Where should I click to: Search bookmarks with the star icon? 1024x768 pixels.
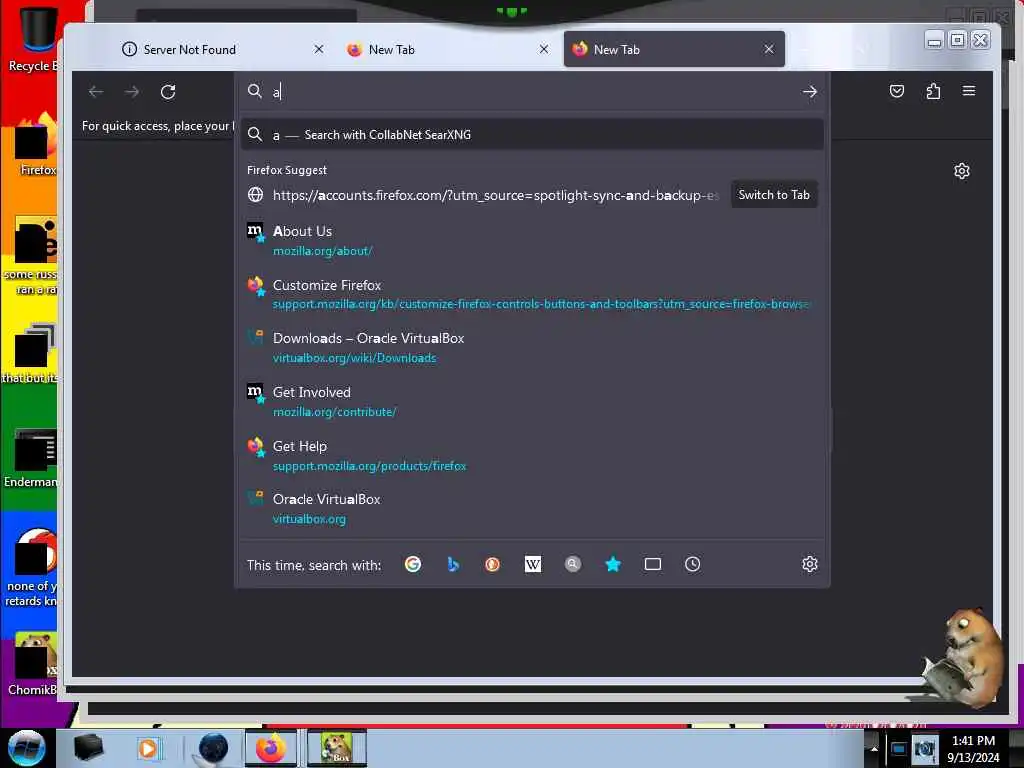coord(613,564)
